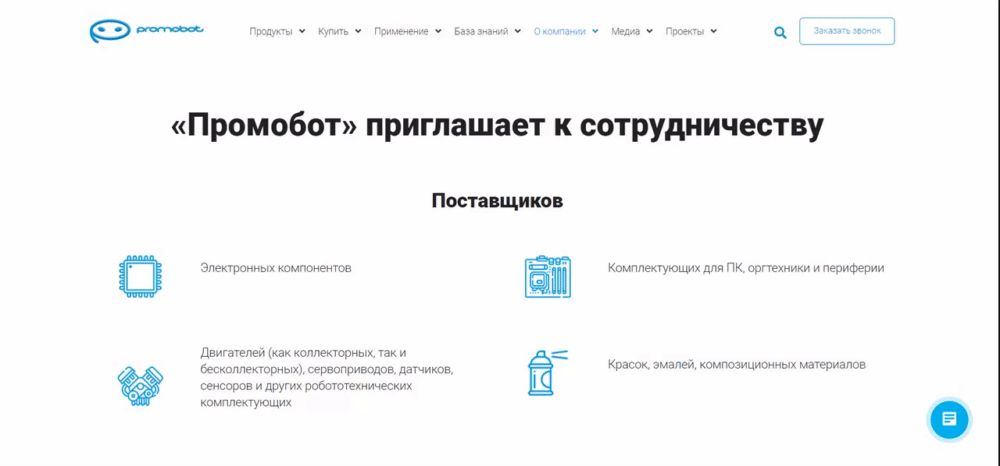Image resolution: width=1000 pixels, height=466 pixels.
Task: Open the Применение menu
Action: click(x=401, y=31)
